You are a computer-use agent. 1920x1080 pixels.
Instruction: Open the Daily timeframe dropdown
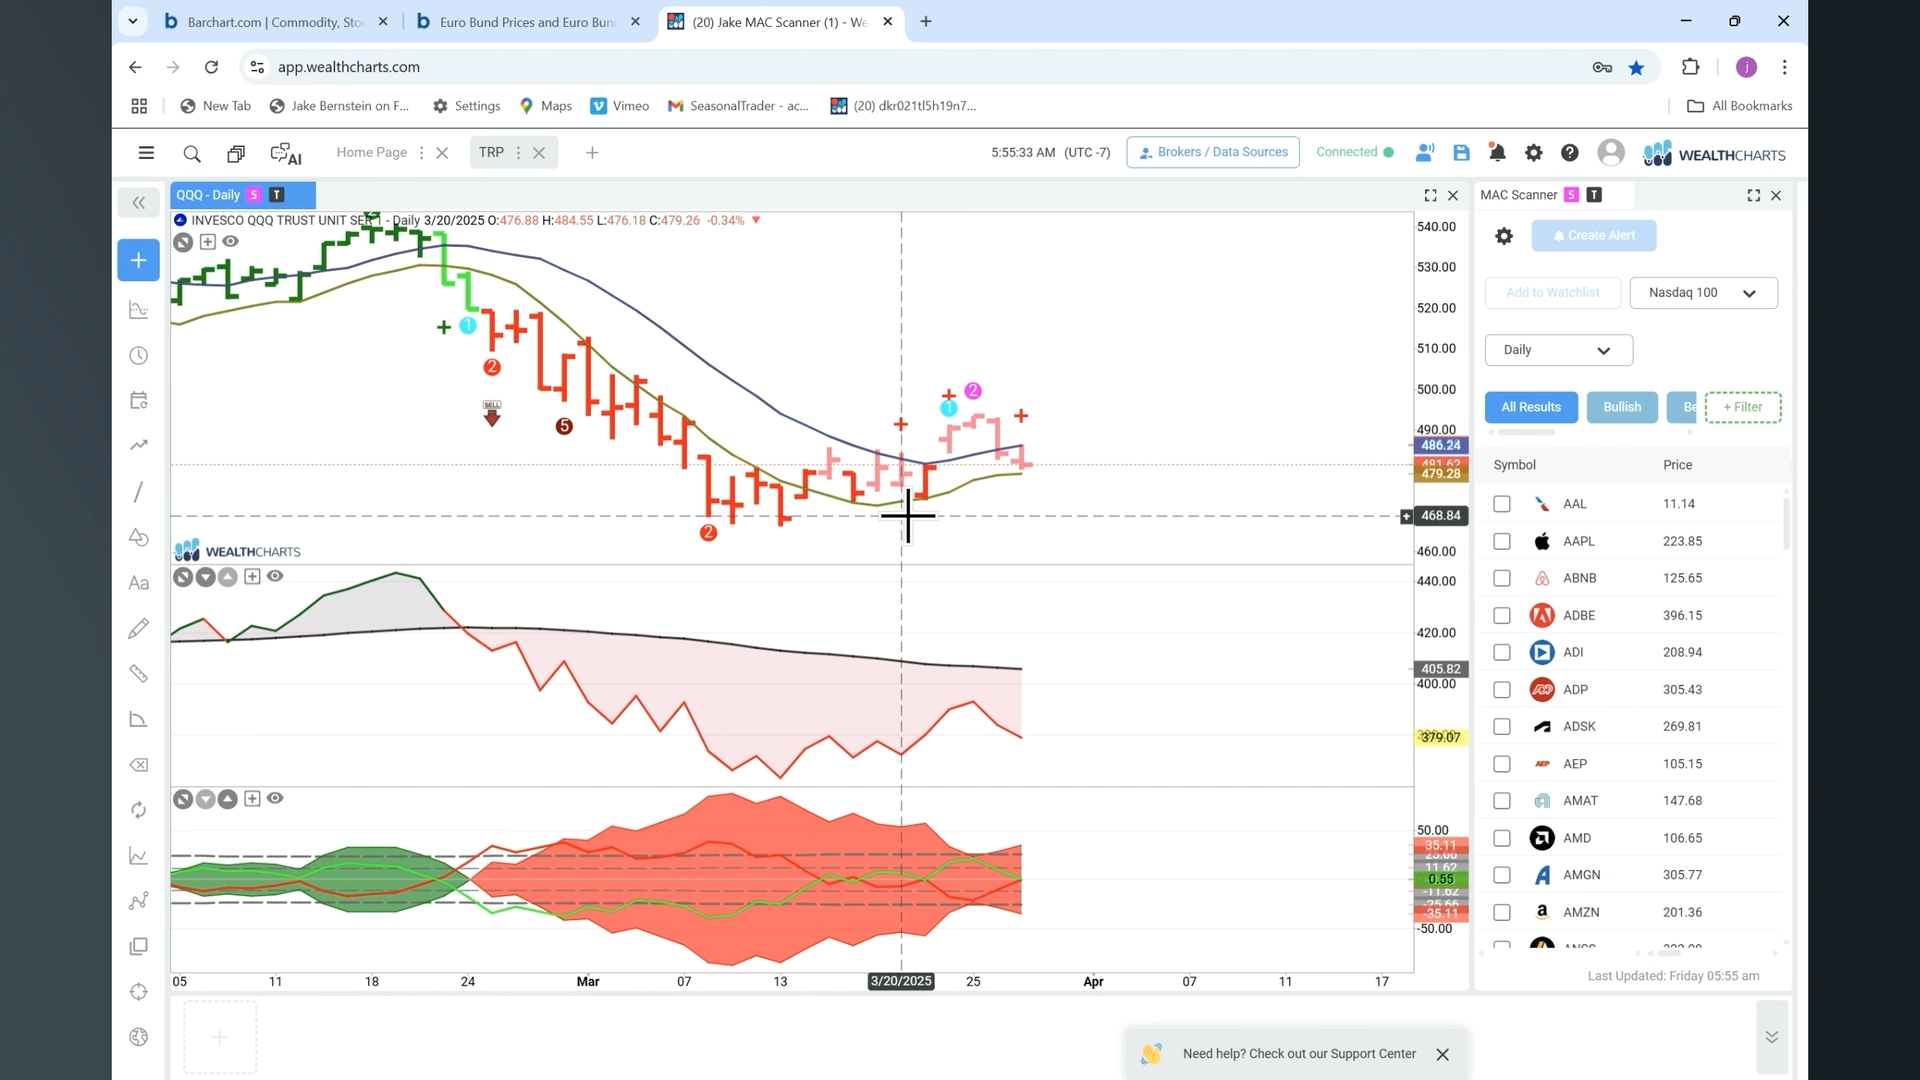tap(1559, 350)
